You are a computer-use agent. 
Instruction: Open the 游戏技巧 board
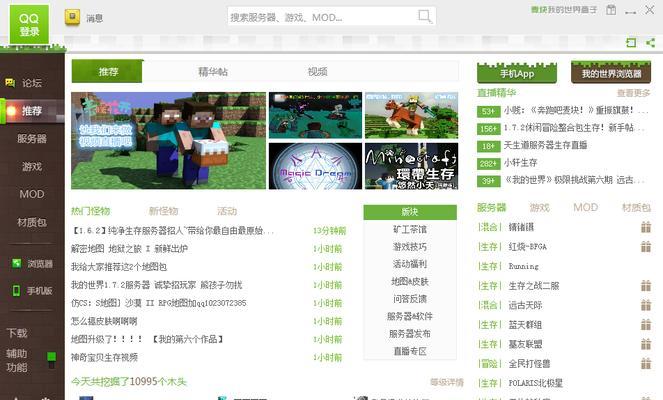tap(410, 247)
